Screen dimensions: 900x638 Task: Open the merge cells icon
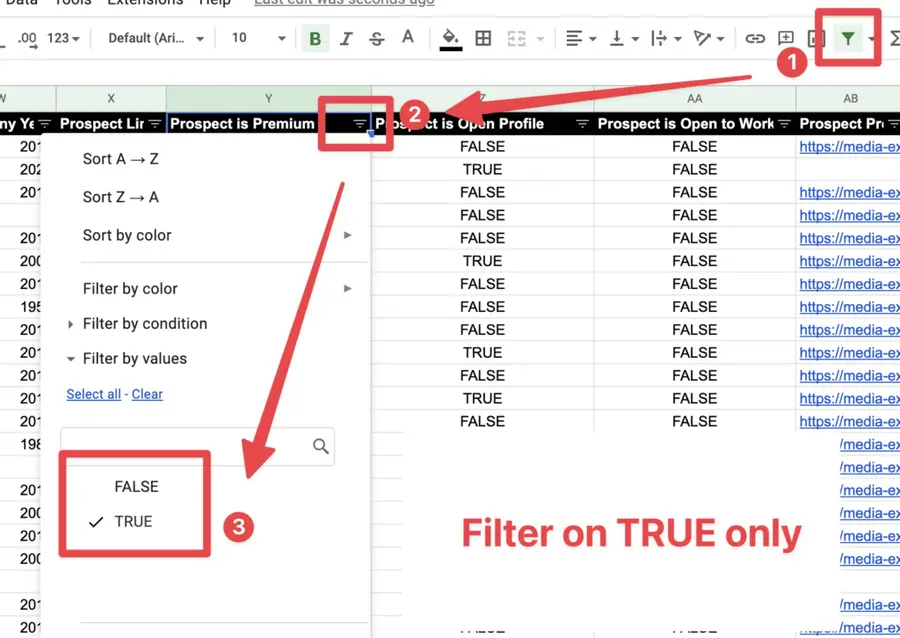515,38
